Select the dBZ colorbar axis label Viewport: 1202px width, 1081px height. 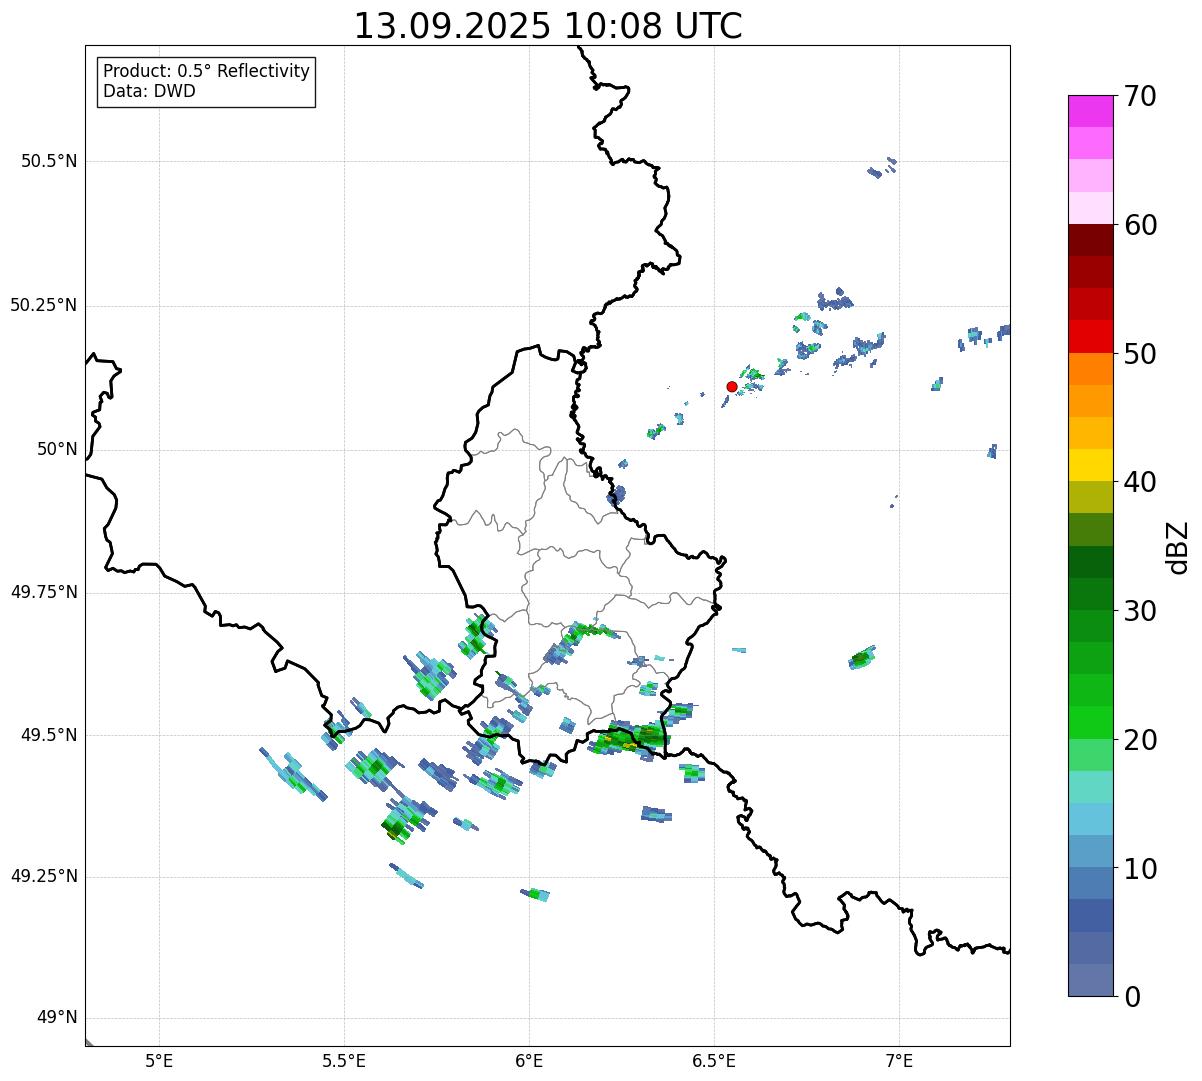tap(1179, 547)
